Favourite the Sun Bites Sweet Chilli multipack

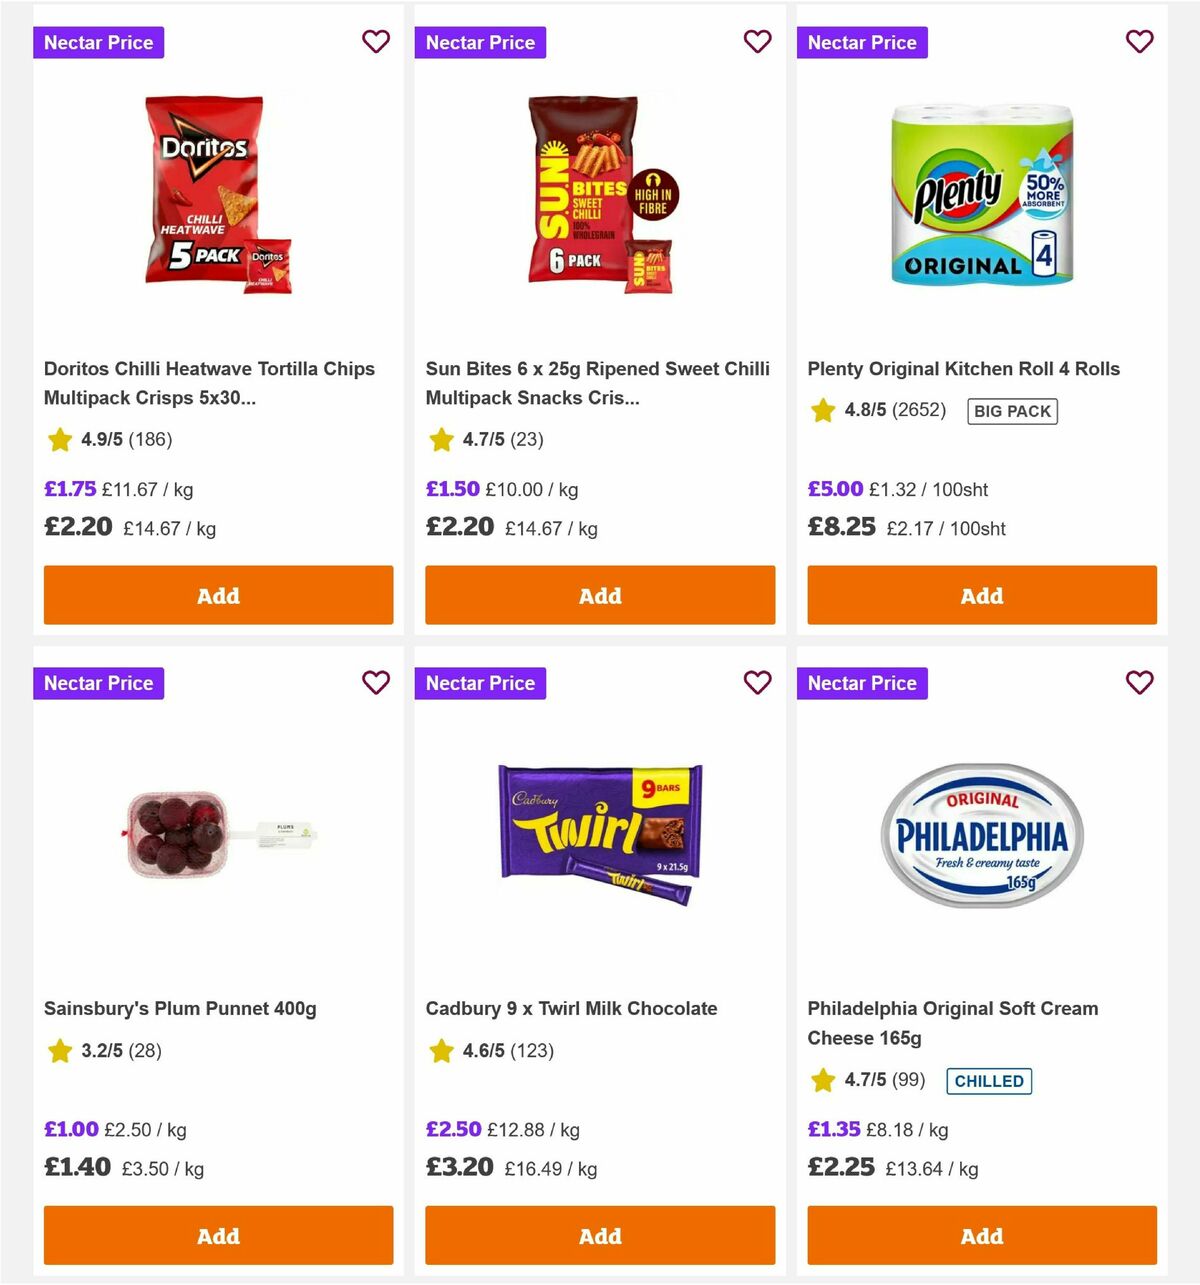pos(758,42)
